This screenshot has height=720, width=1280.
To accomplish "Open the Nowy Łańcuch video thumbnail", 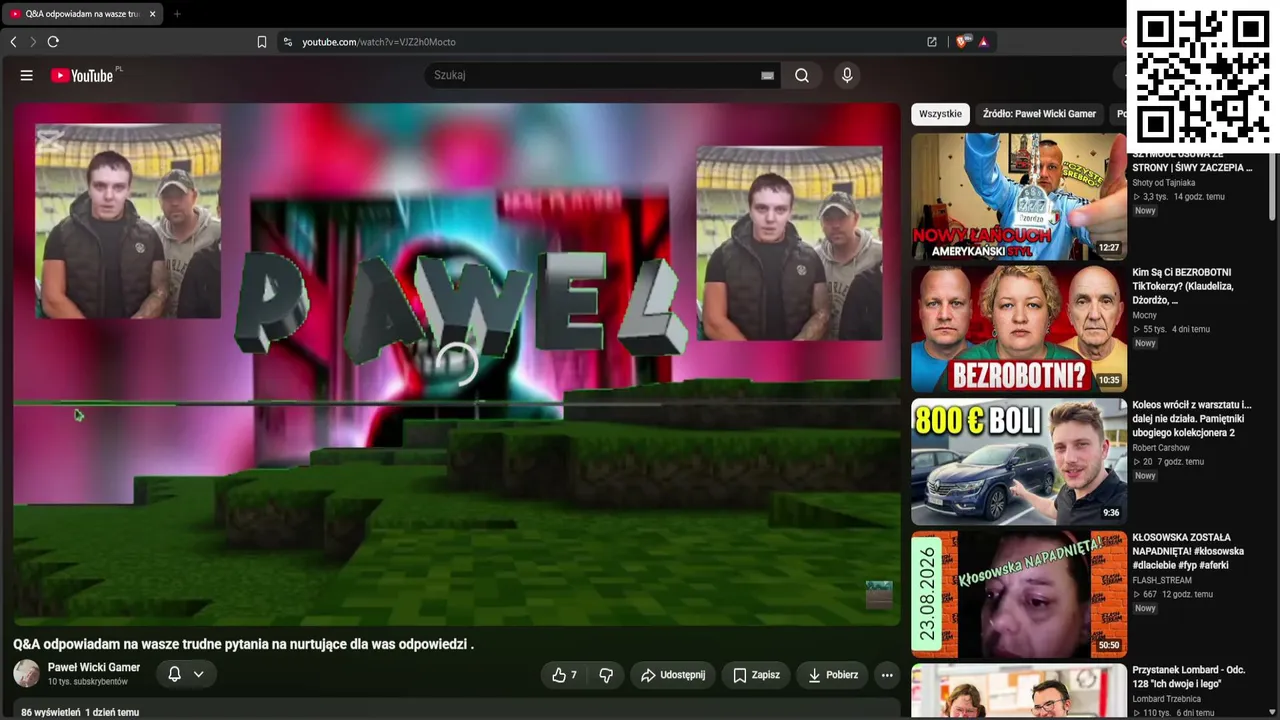I will [1018, 196].
